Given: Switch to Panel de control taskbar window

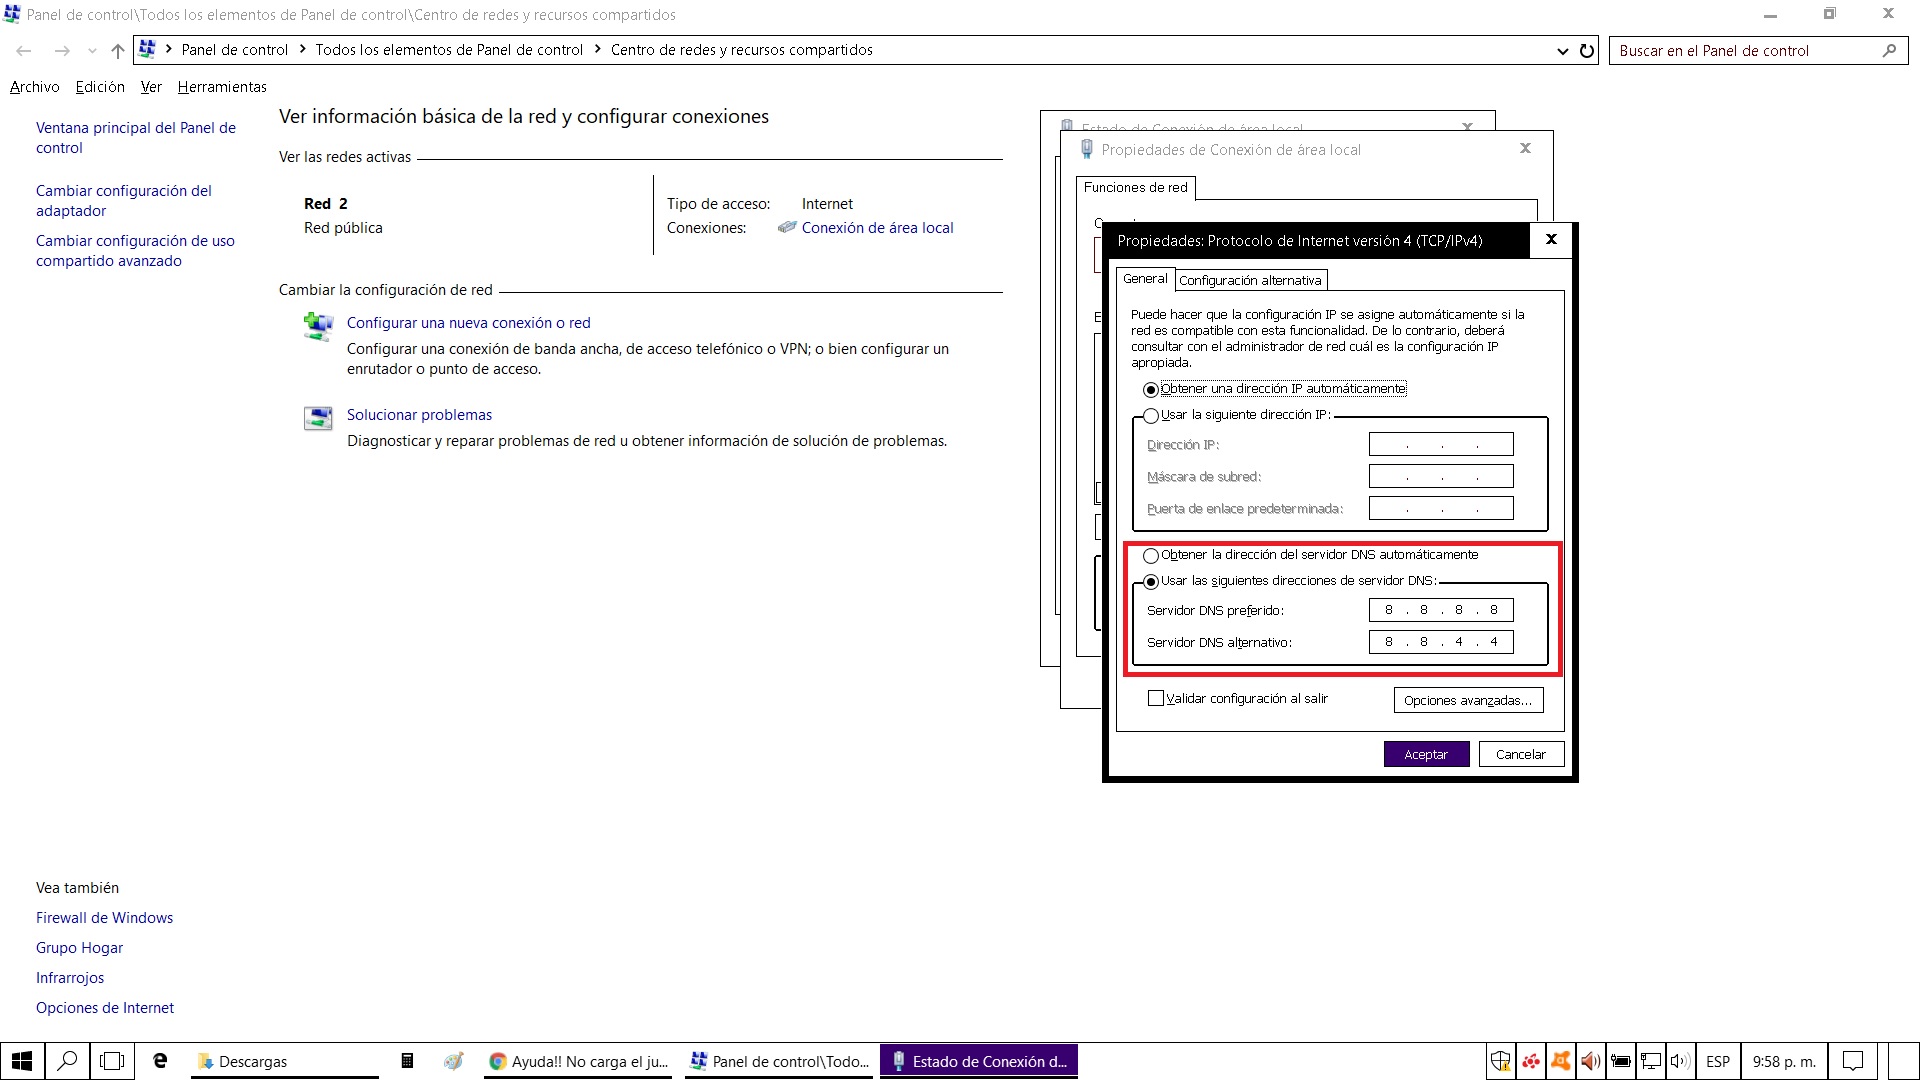Looking at the screenshot, I should coord(780,1061).
